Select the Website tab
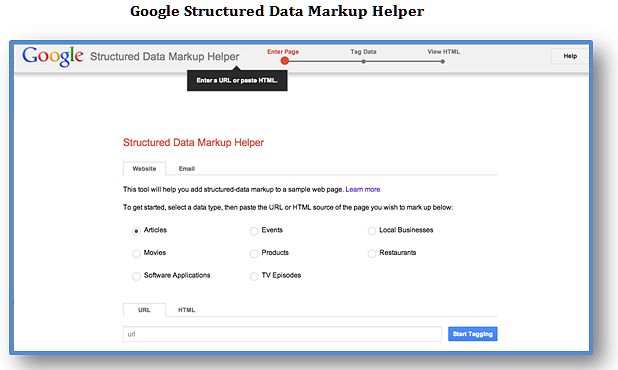618x370 pixels. pyautogui.click(x=144, y=168)
